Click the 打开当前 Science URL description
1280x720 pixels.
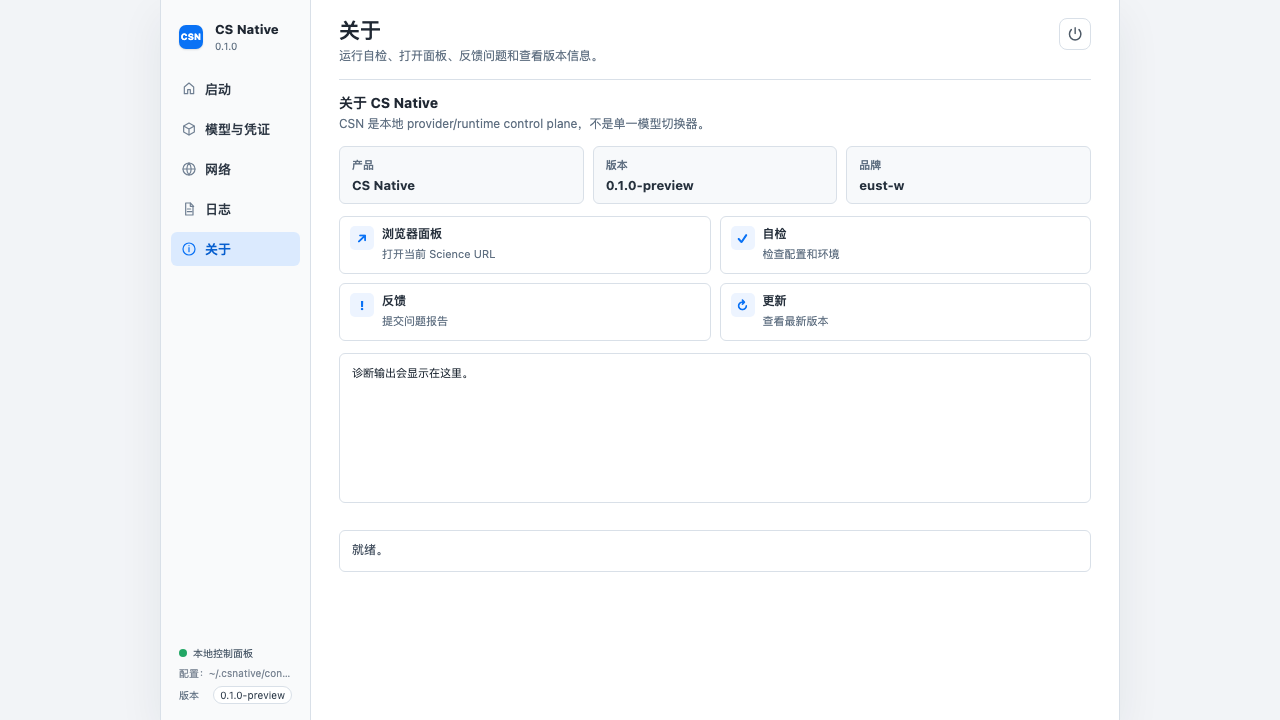pyautogui.click(x=438, y=254)
